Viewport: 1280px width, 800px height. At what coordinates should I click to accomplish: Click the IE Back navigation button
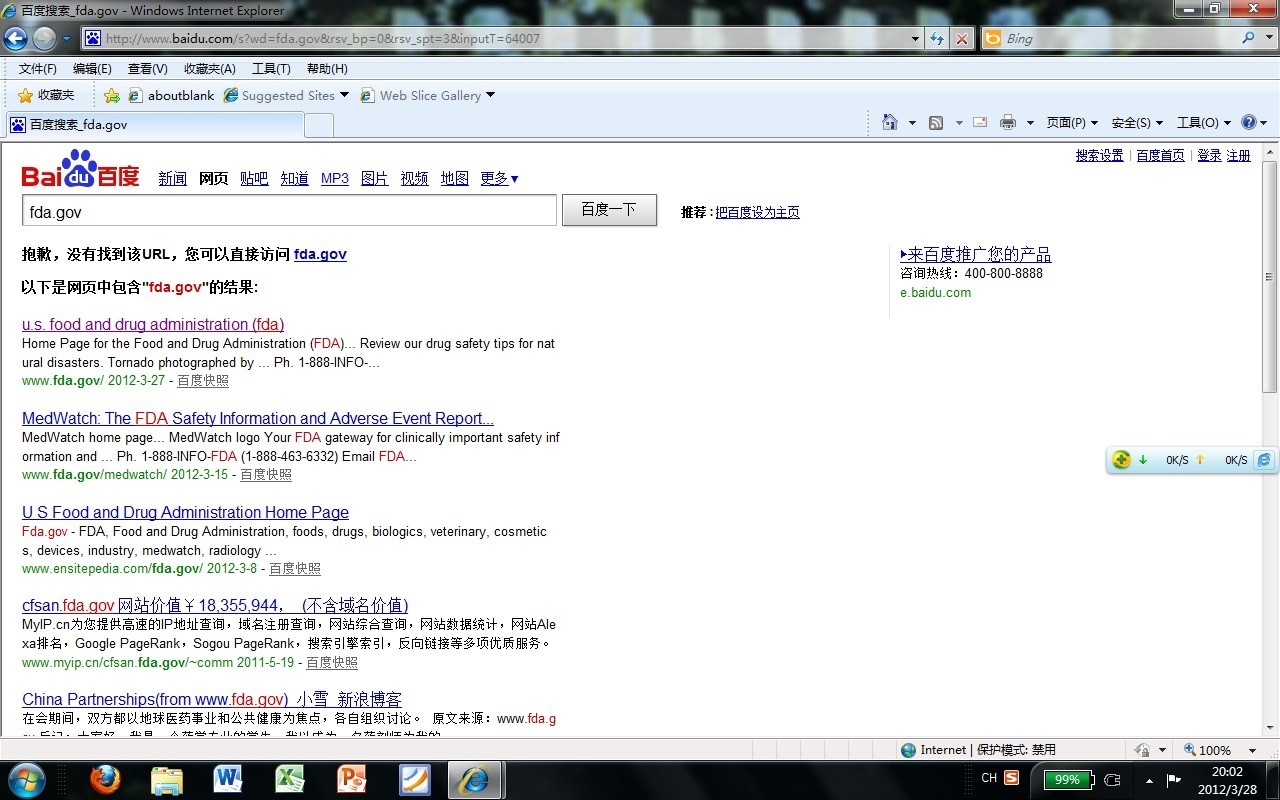[x=15, y=39]
